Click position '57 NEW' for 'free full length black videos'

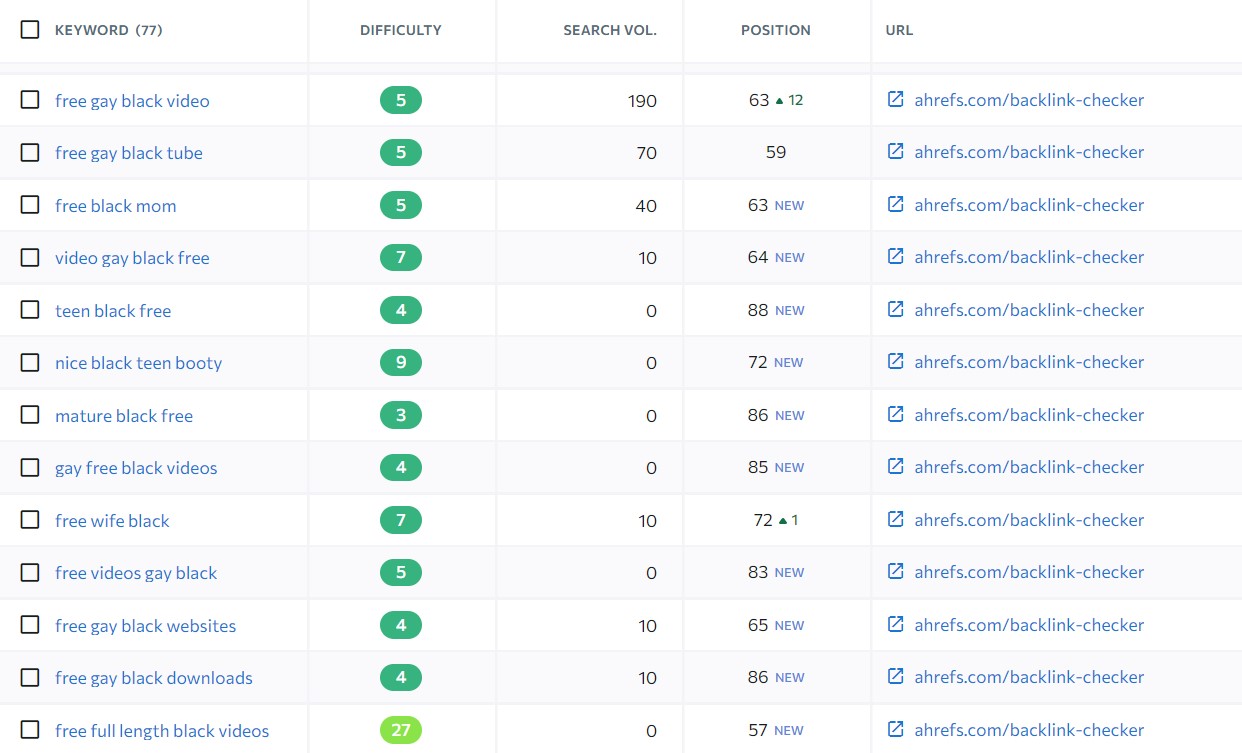point(776,730)
